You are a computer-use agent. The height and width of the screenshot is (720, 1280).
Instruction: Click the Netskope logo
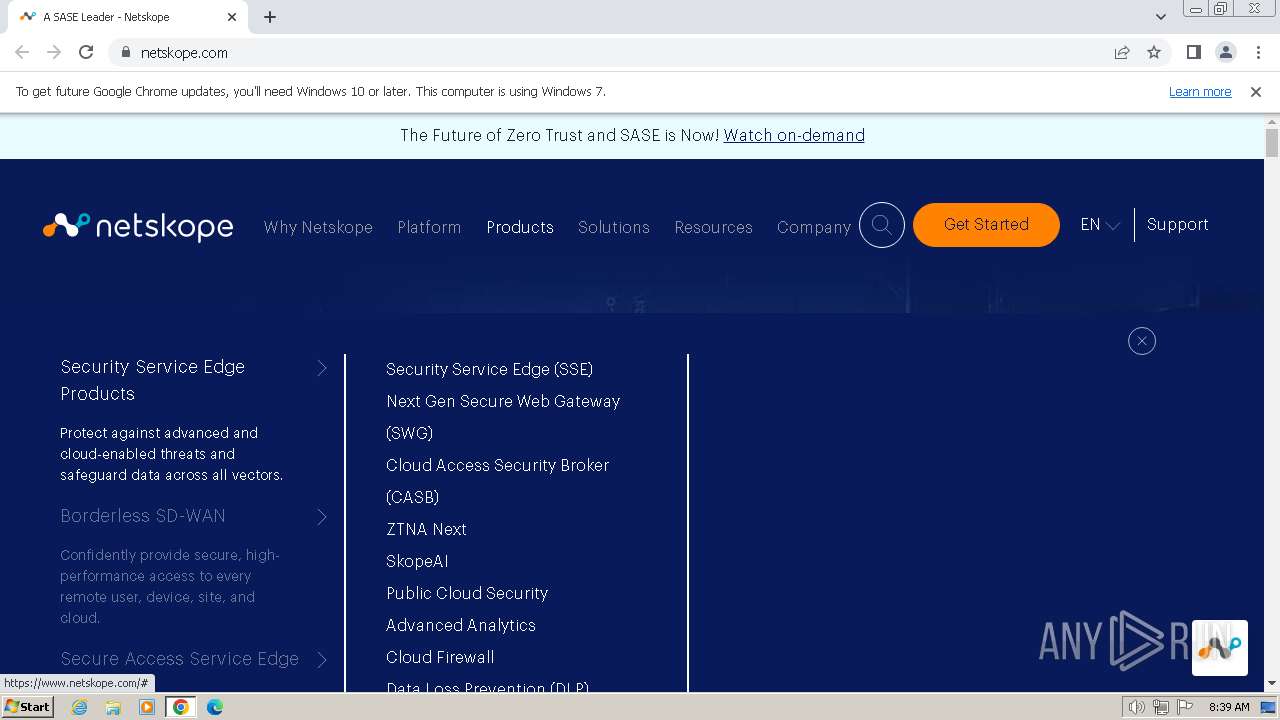pyautogui.click(x=138, y=226)
